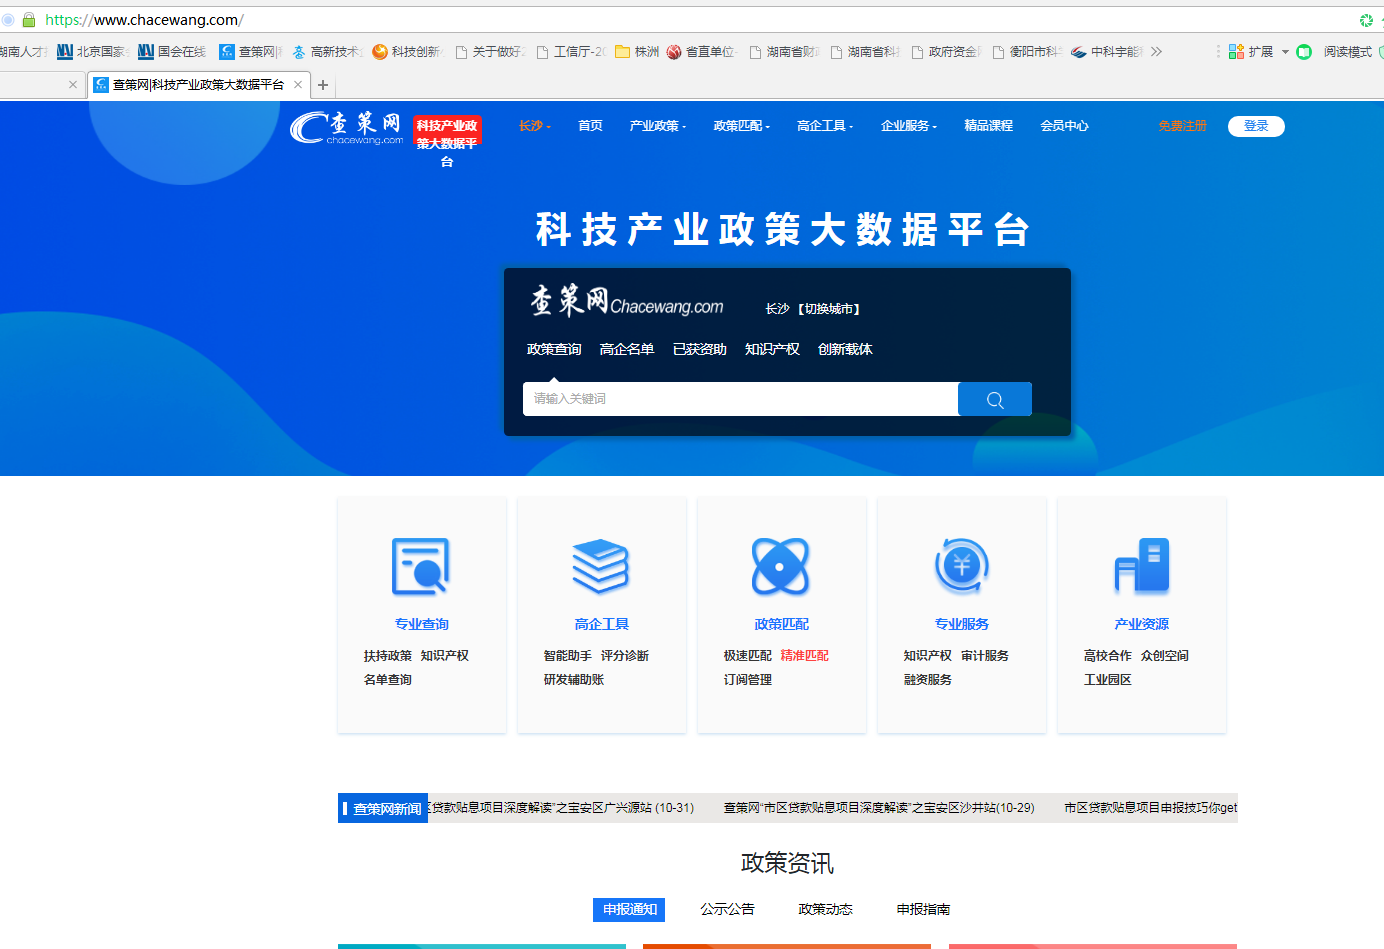Image resolution: width=1384 pixels, height=949 pixels.
Task: Go to 首页 in the navbar
Action: [590, 126]
